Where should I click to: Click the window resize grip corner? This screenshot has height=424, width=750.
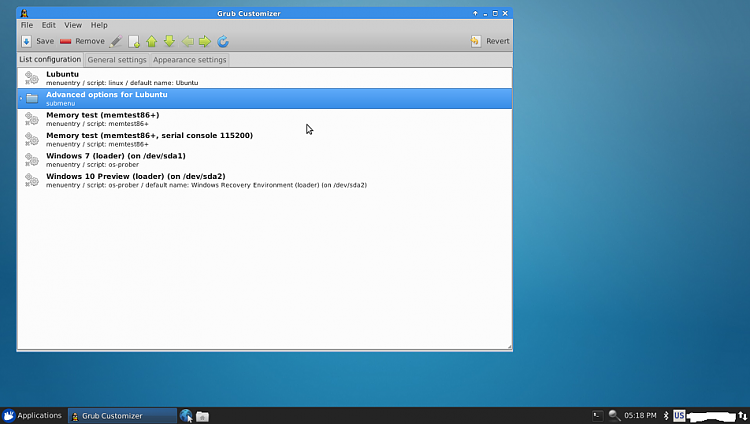click(509, 347)
